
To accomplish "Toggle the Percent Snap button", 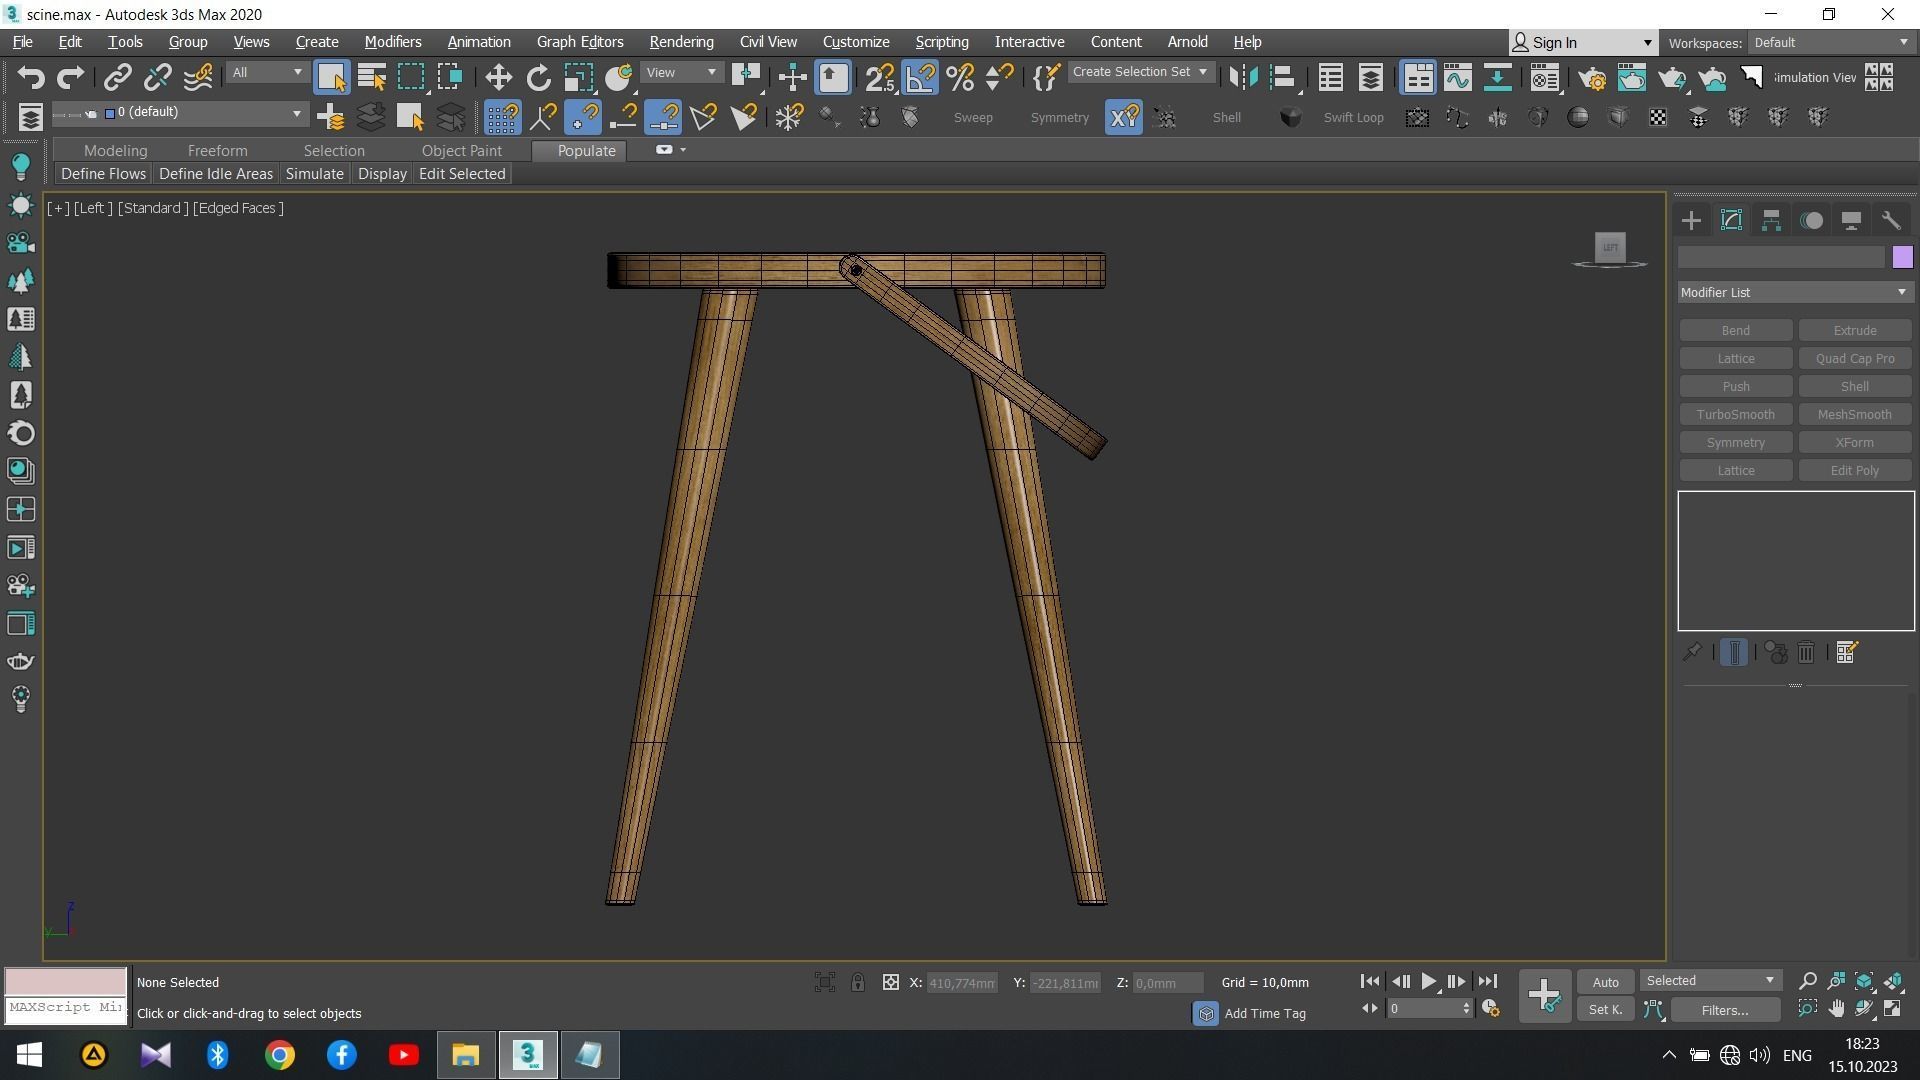I will [960, 77].
